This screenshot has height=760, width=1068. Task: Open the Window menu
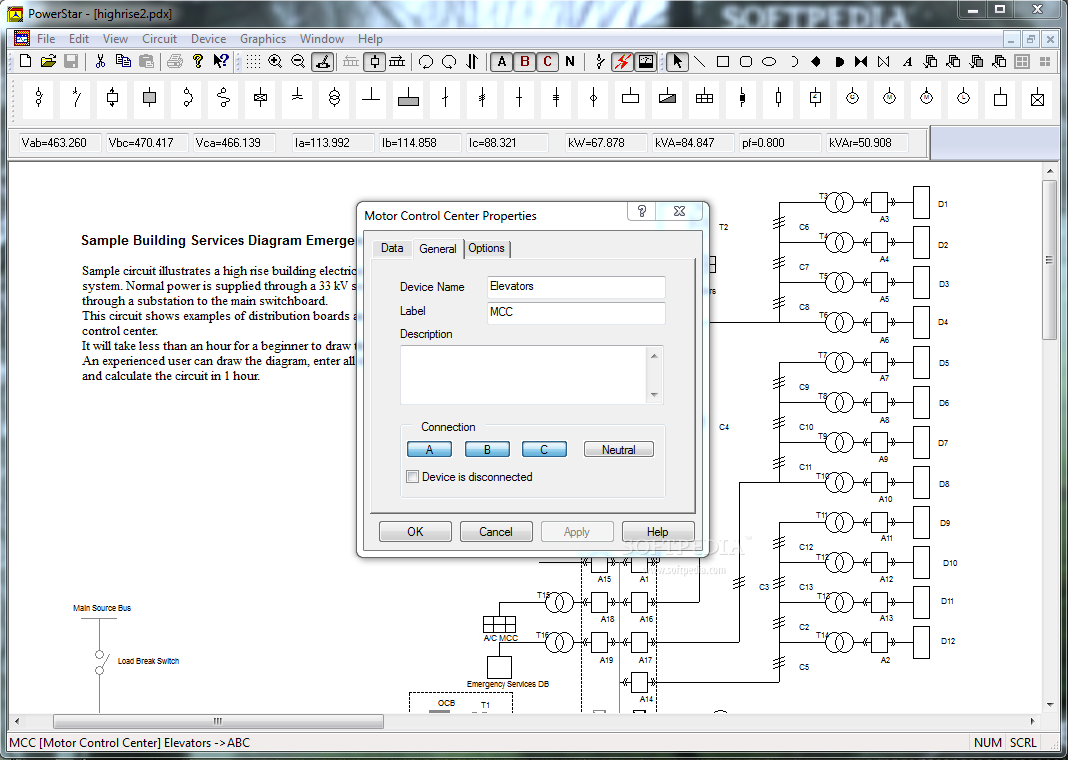(x=322, y=39)
